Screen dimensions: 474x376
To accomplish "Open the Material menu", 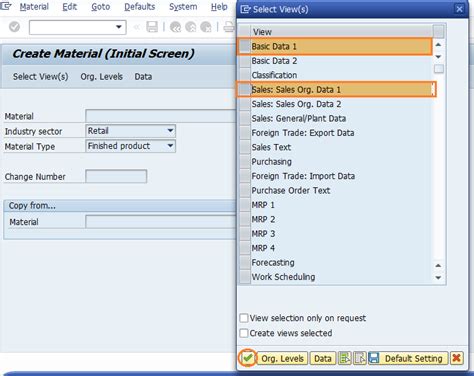I will point(34,7).
